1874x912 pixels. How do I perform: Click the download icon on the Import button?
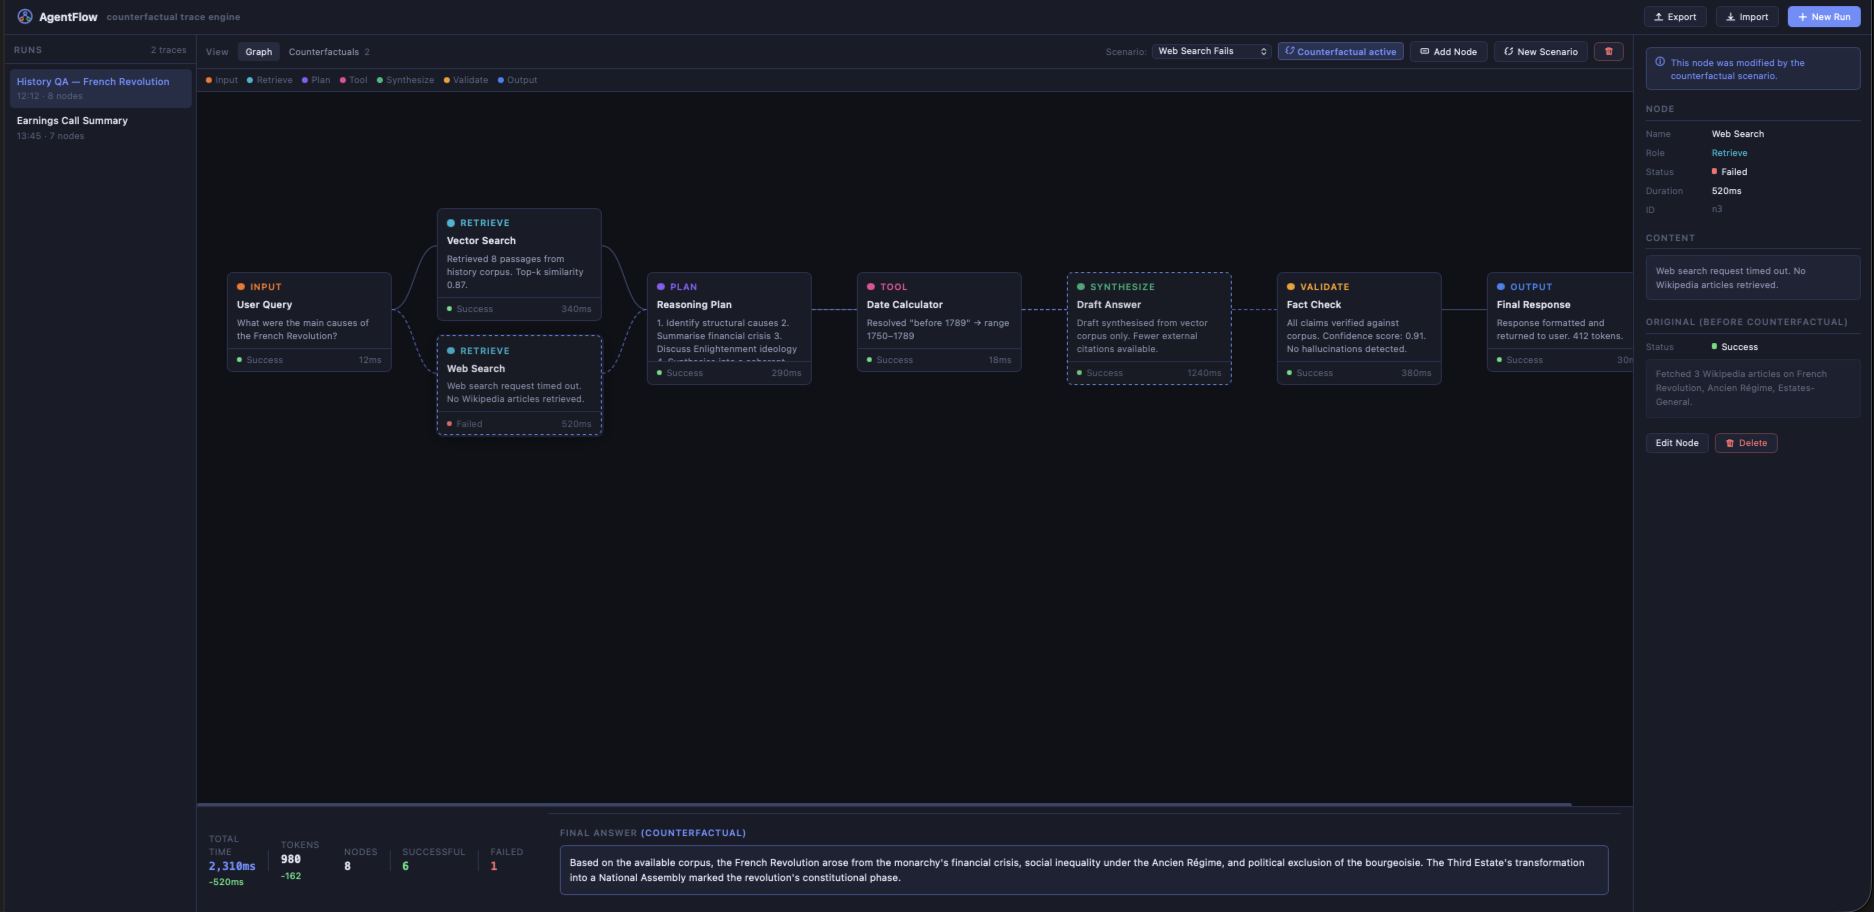(1731, 17)
